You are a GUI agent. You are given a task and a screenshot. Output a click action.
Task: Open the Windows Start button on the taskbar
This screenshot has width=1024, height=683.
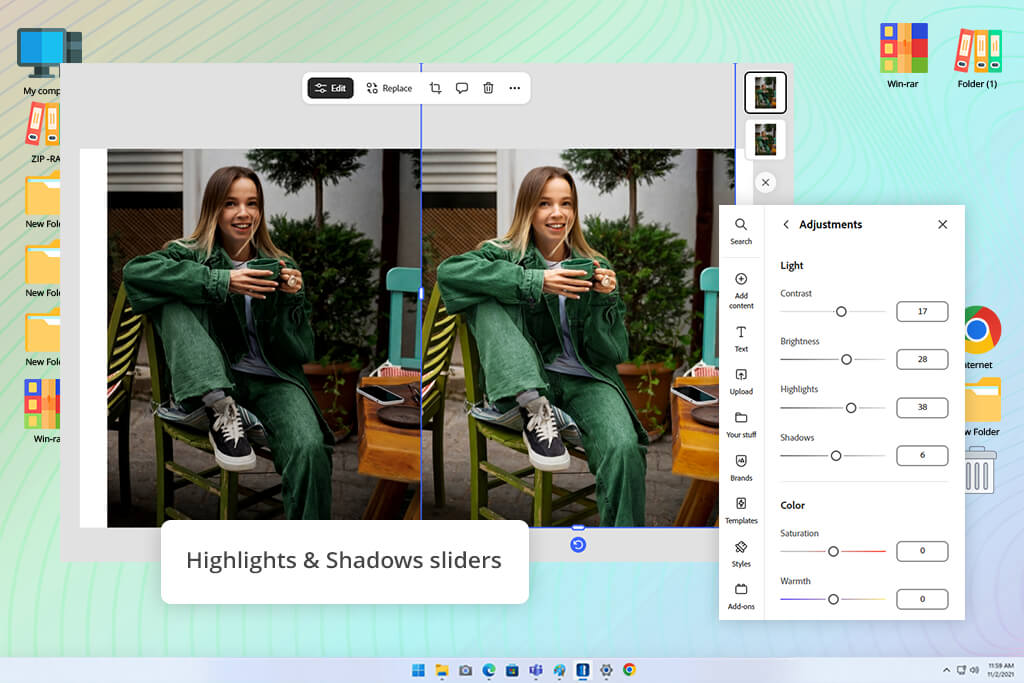tap(418, 670)
